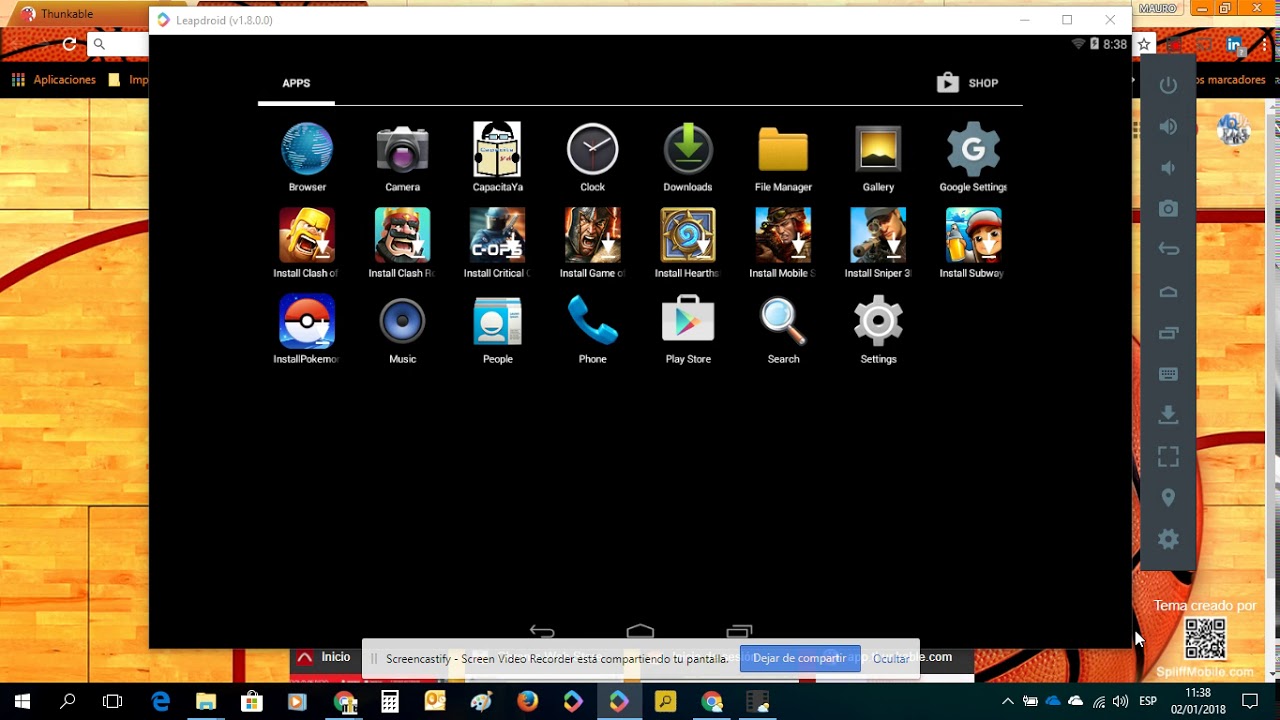Tap Install Clash Royale icon
This screenshot has height=720, width=1280.
point(402,235)
